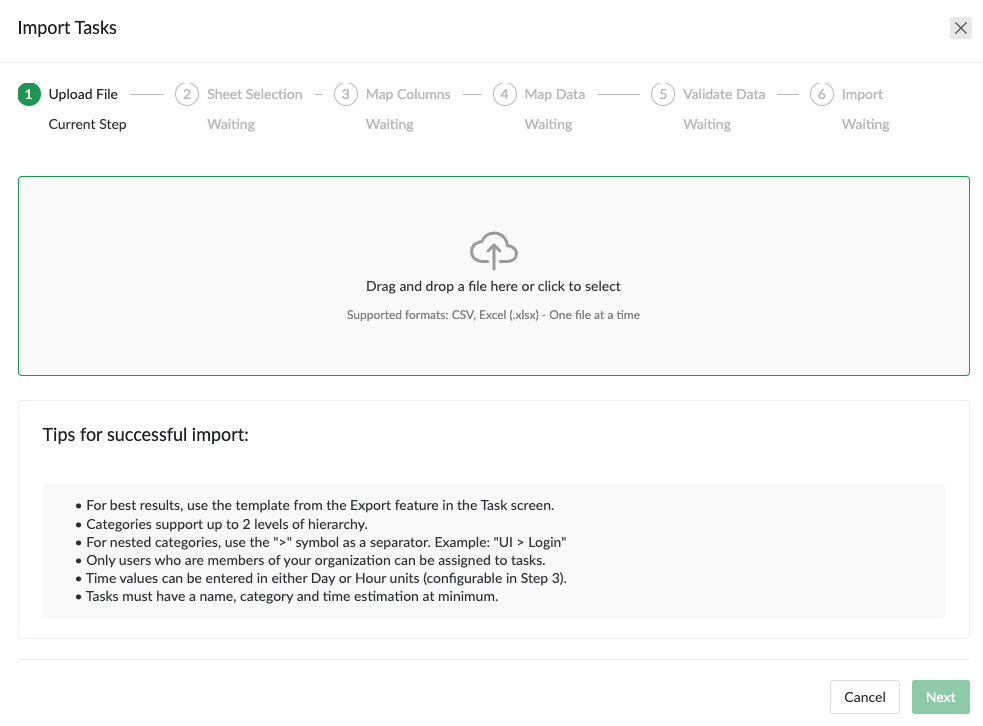Viewport: 983px width, 726px height.
Task: Close the Import Tasks dialog
Action: (x=960, y=28)
